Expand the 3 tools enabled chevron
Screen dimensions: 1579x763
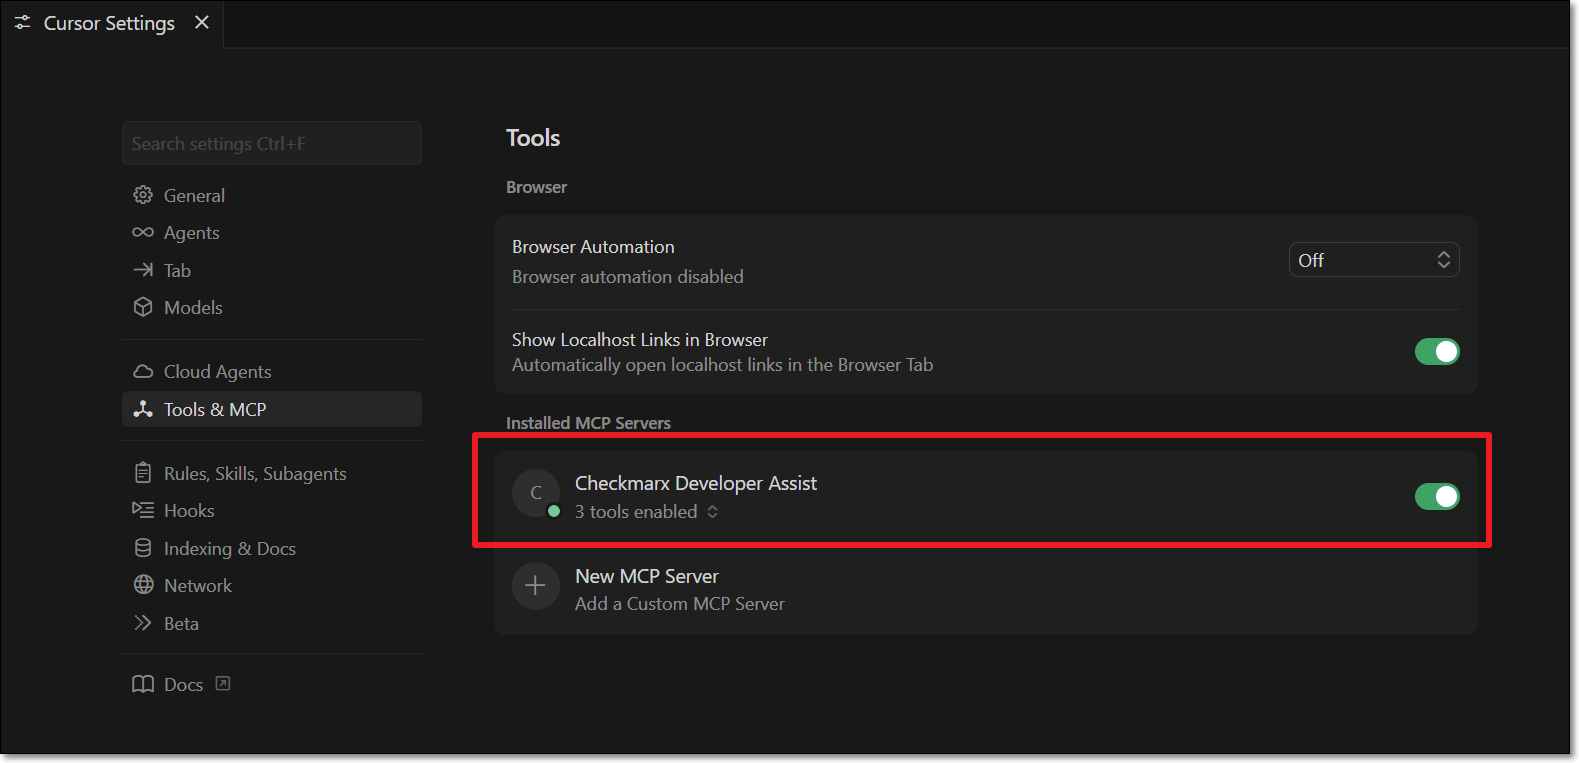[x=712, y=512]
